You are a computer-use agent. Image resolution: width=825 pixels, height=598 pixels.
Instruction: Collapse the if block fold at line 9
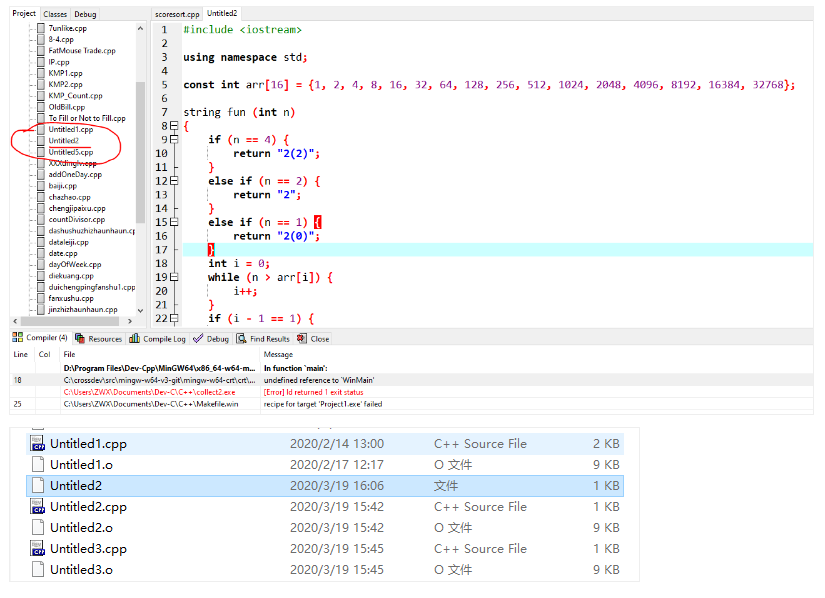tap(174, 139)
